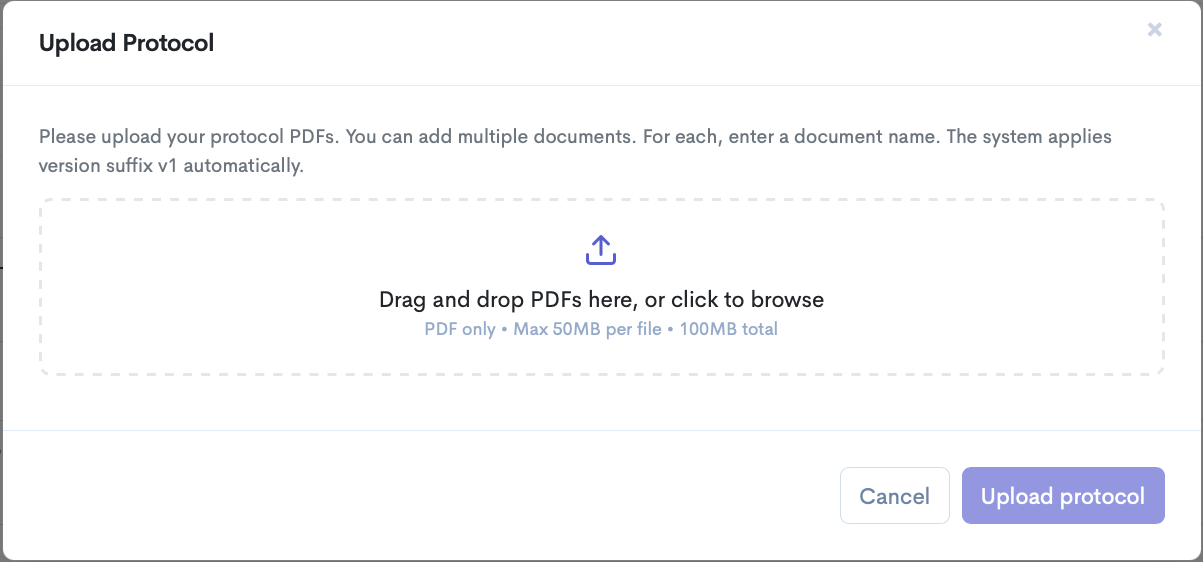Click the "click to browse" text
The width and height of the screenshot is (1203, 562).
747,300
